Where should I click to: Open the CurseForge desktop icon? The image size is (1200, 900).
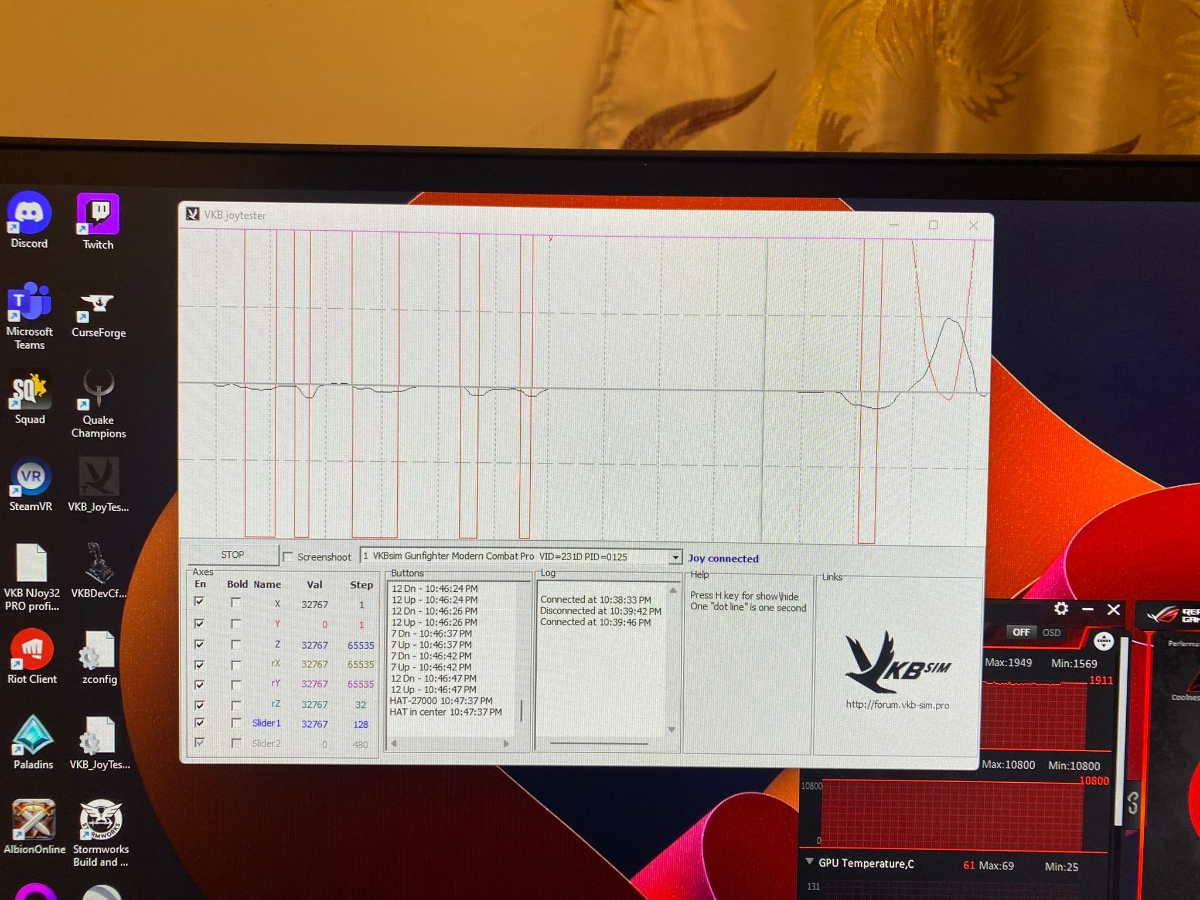(98, 304)
